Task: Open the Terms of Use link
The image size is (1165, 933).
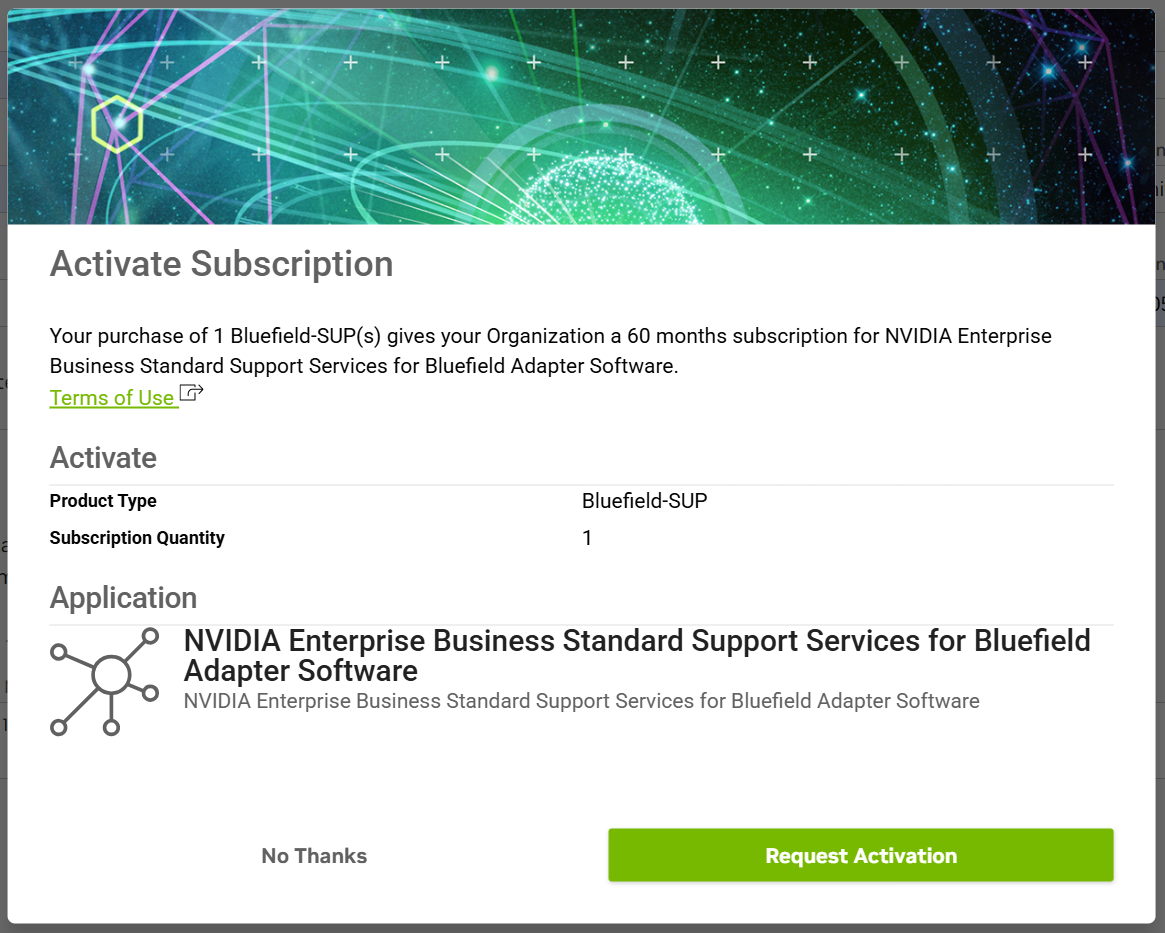Action: pos(113,398)
